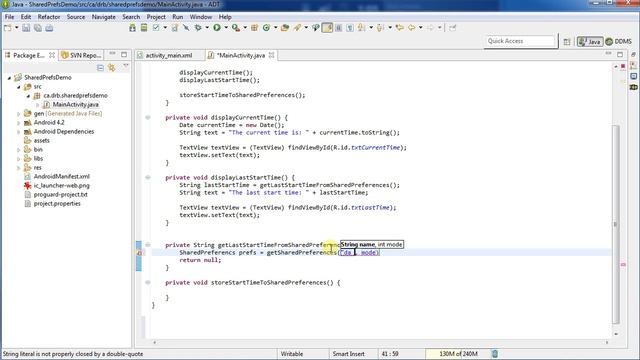Open the New file dropdown arrow
Viewport: 640px width, 360px height.
(17, 28)
